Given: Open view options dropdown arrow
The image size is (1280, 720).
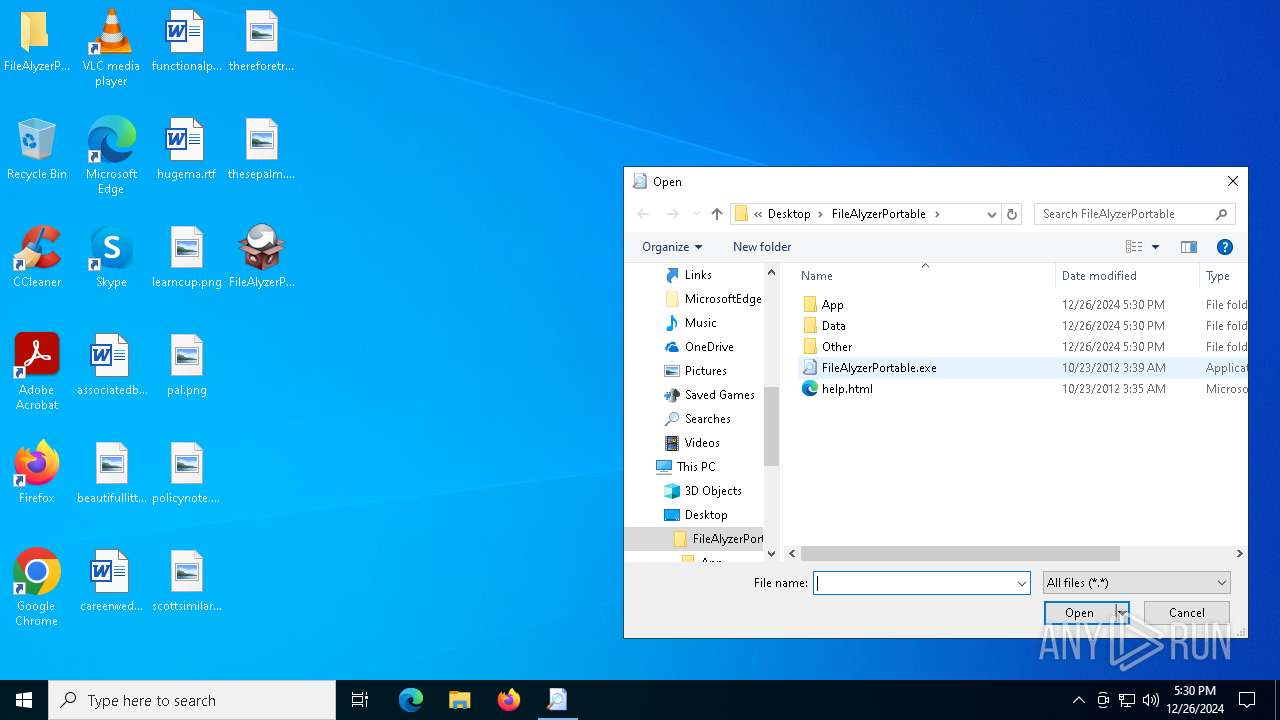Looking at the screenshot, I should (1156, 247).
